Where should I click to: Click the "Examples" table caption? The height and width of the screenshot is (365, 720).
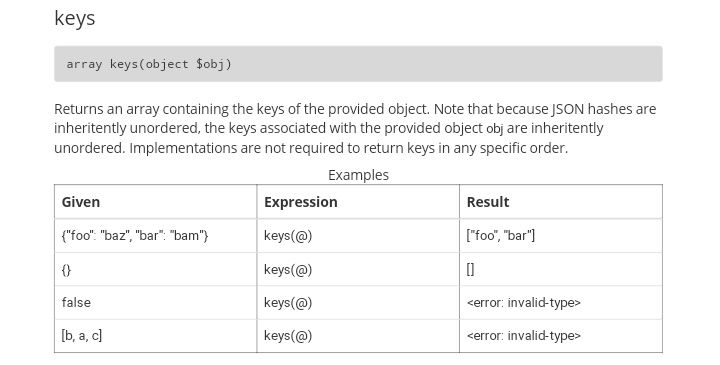(358, 175)
